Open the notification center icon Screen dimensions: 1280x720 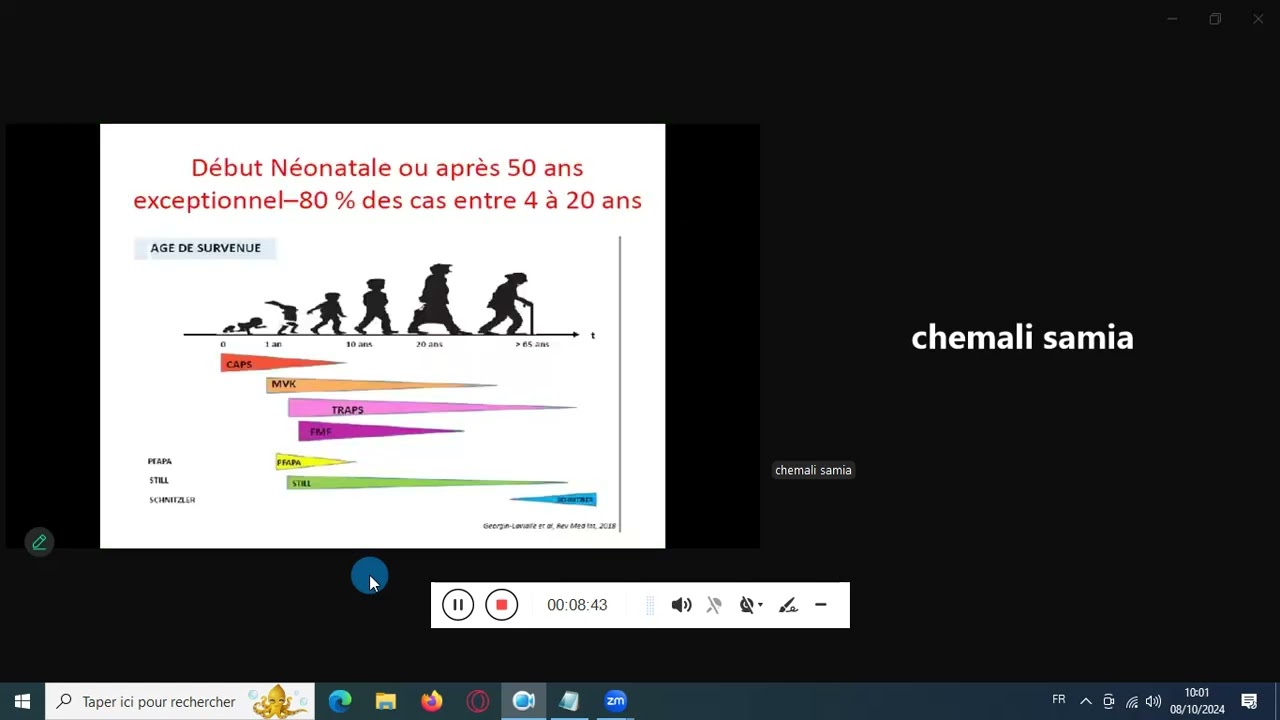pos(1249,701)
